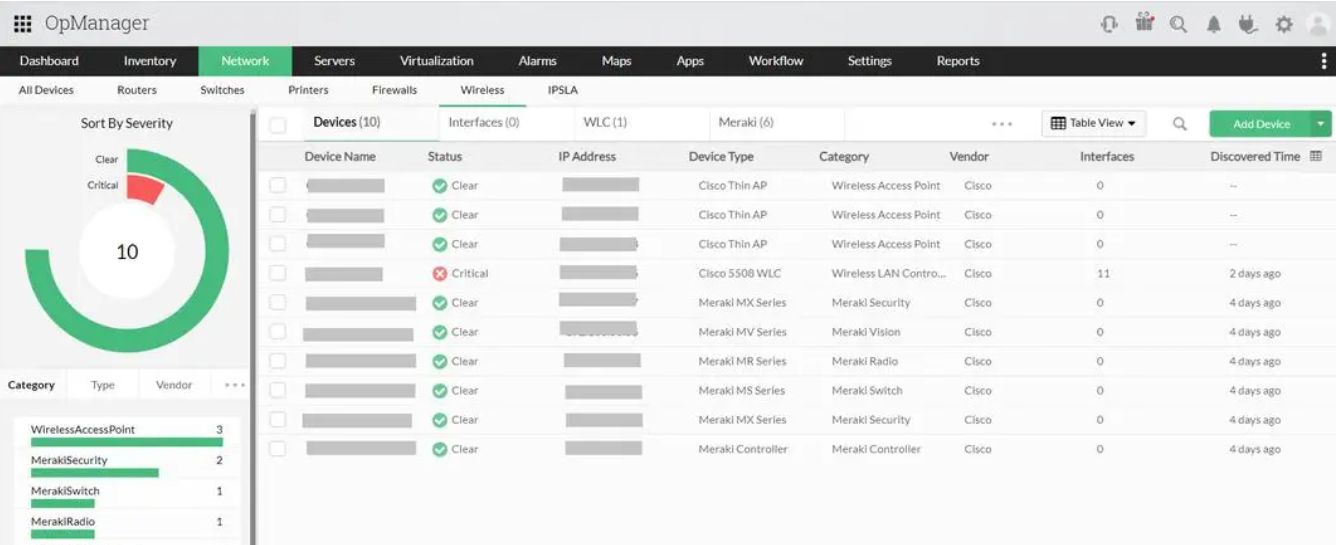Open the alarm bell notifications
The image size is (1336, 545).
[1214, 24]
